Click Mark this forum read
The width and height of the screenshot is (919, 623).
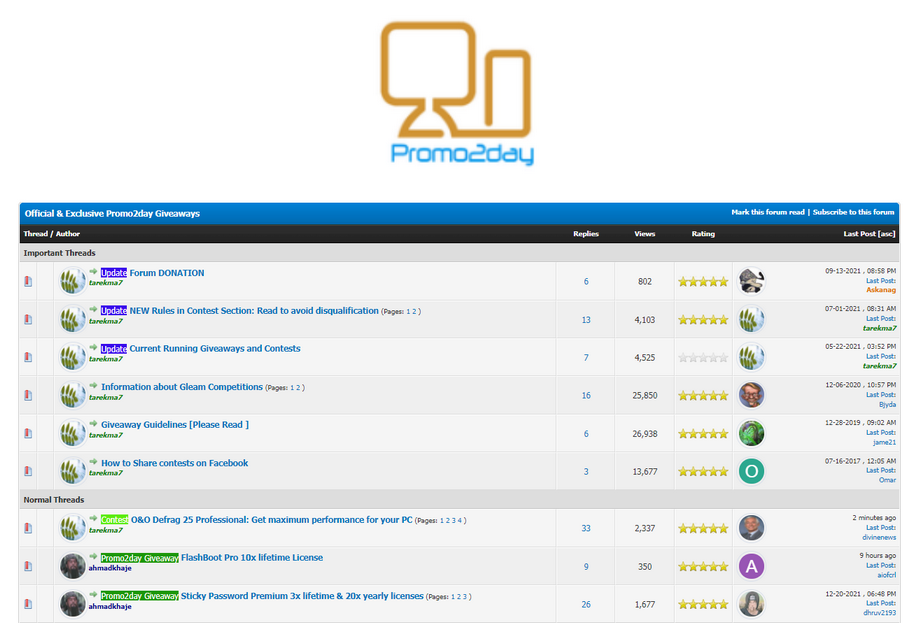(x=768, y=212)
